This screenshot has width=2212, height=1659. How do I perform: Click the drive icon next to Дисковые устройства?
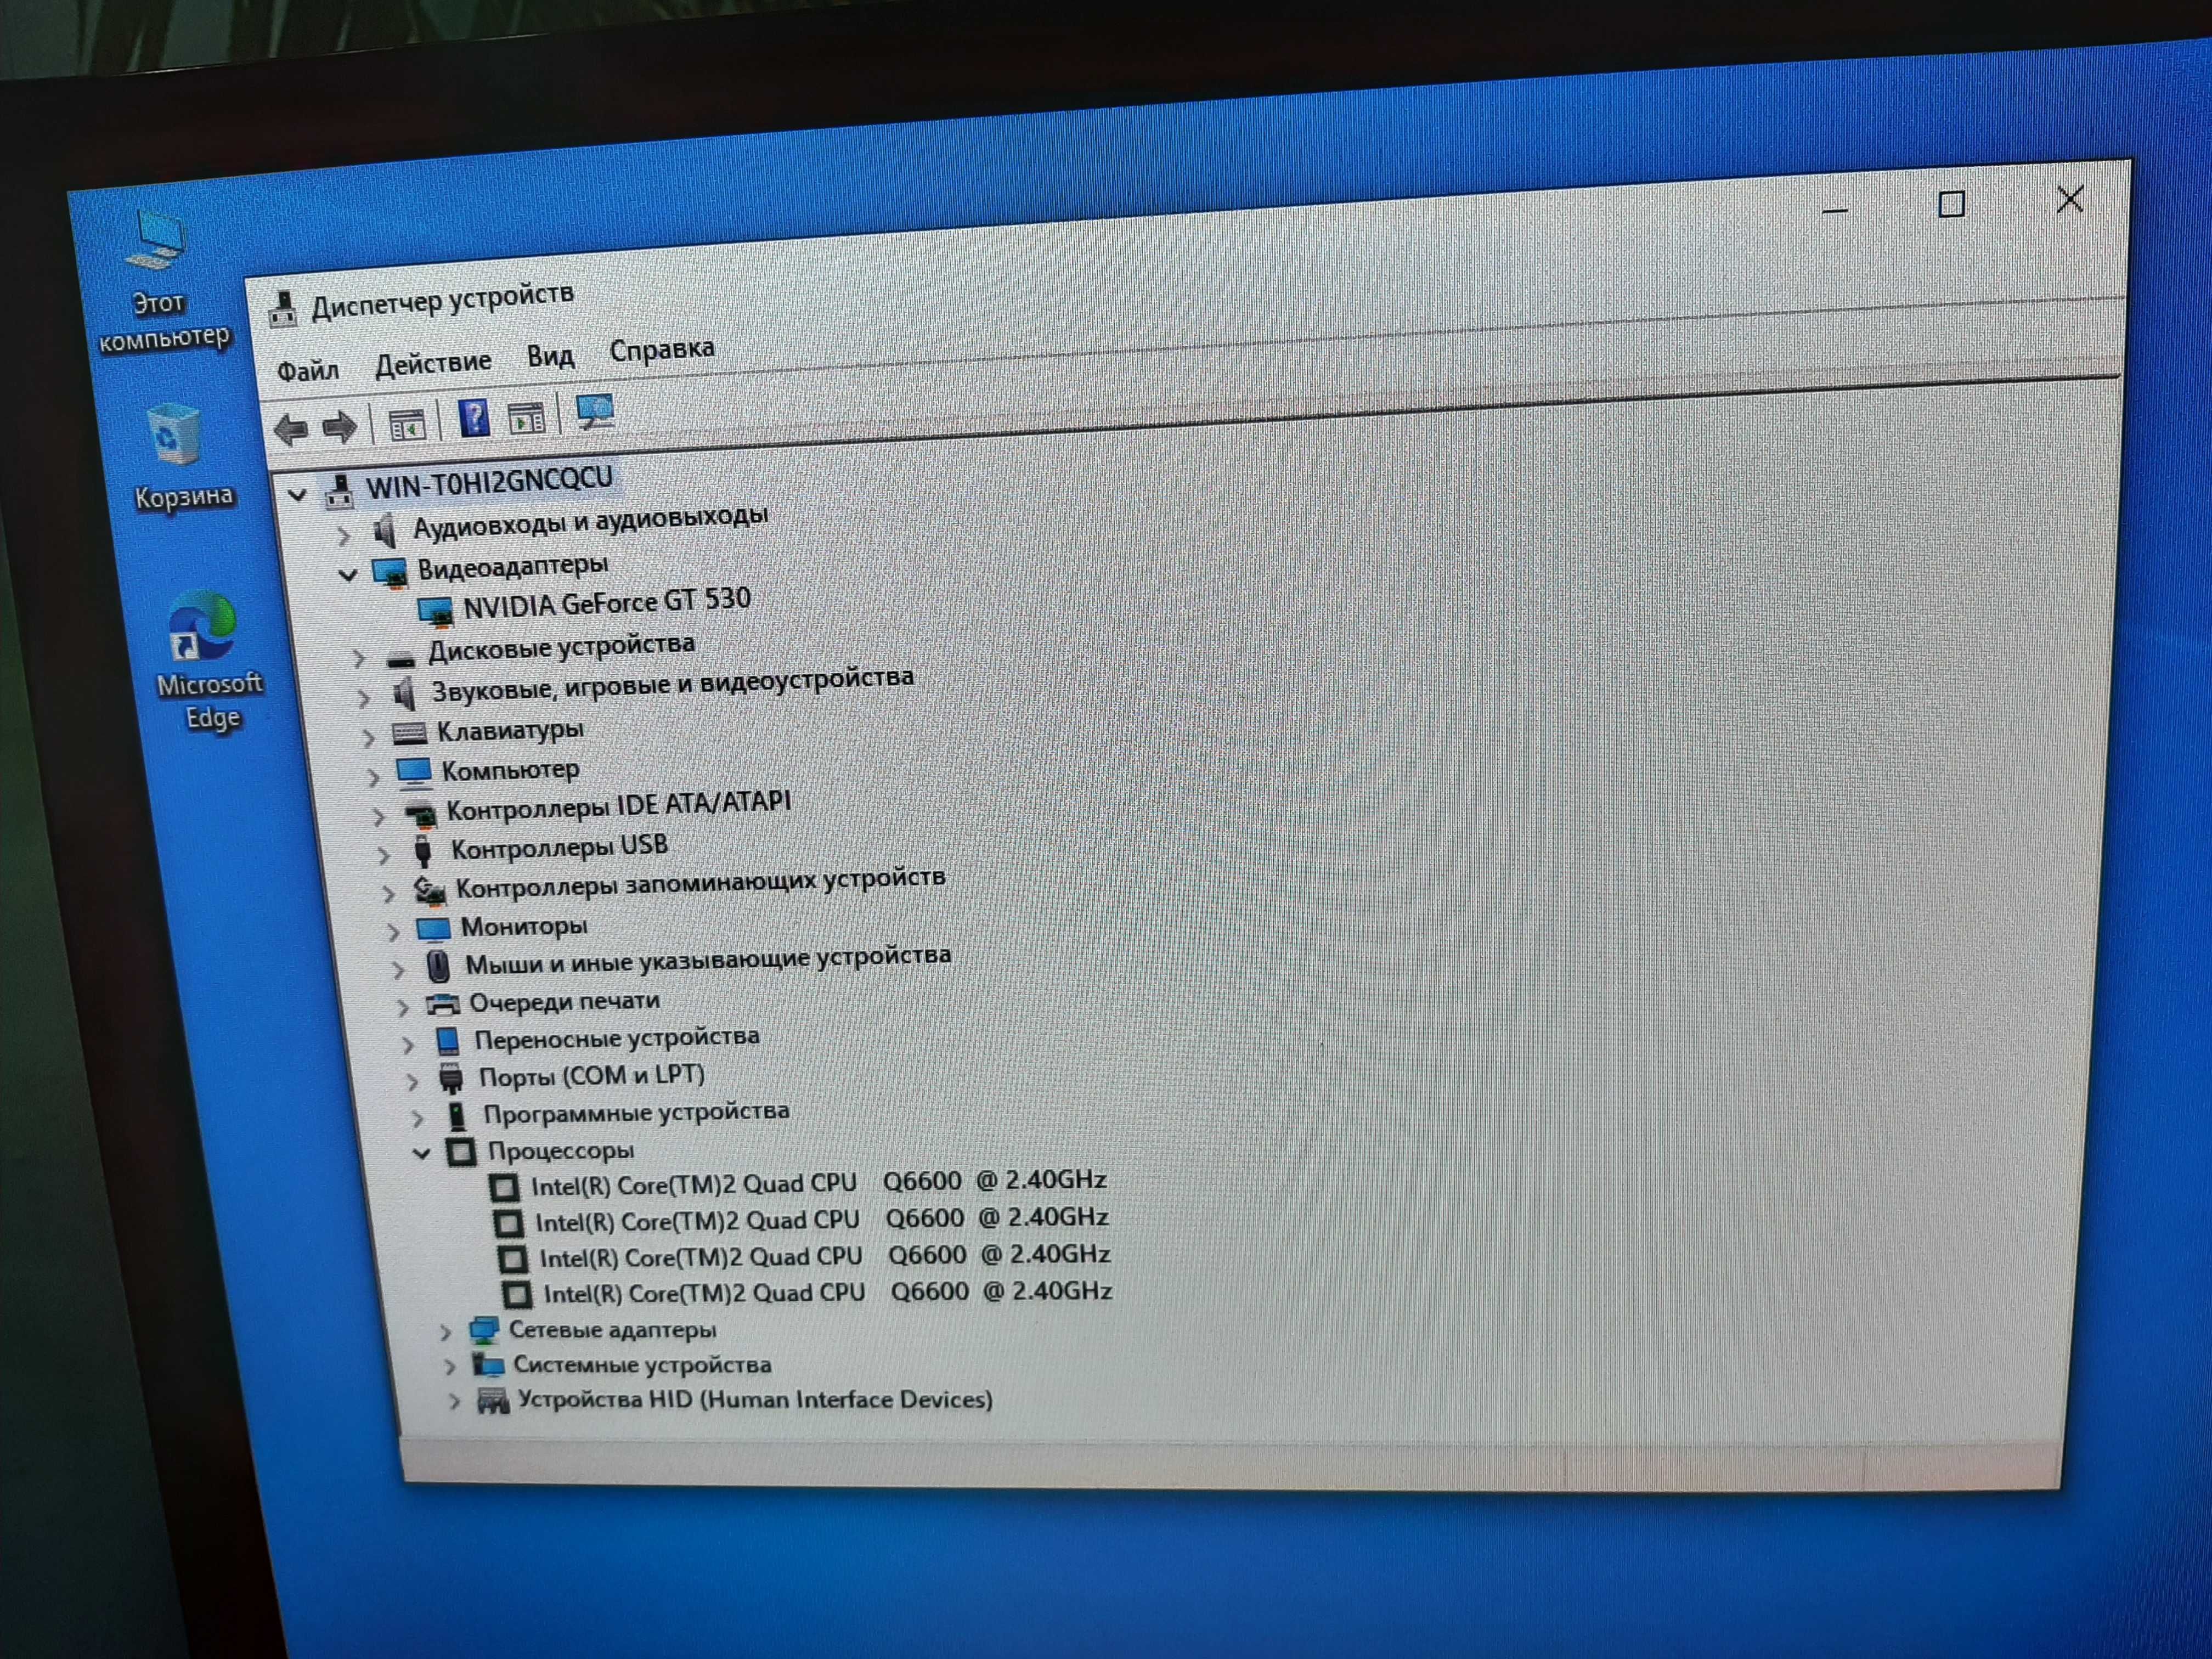click(400, 658)
